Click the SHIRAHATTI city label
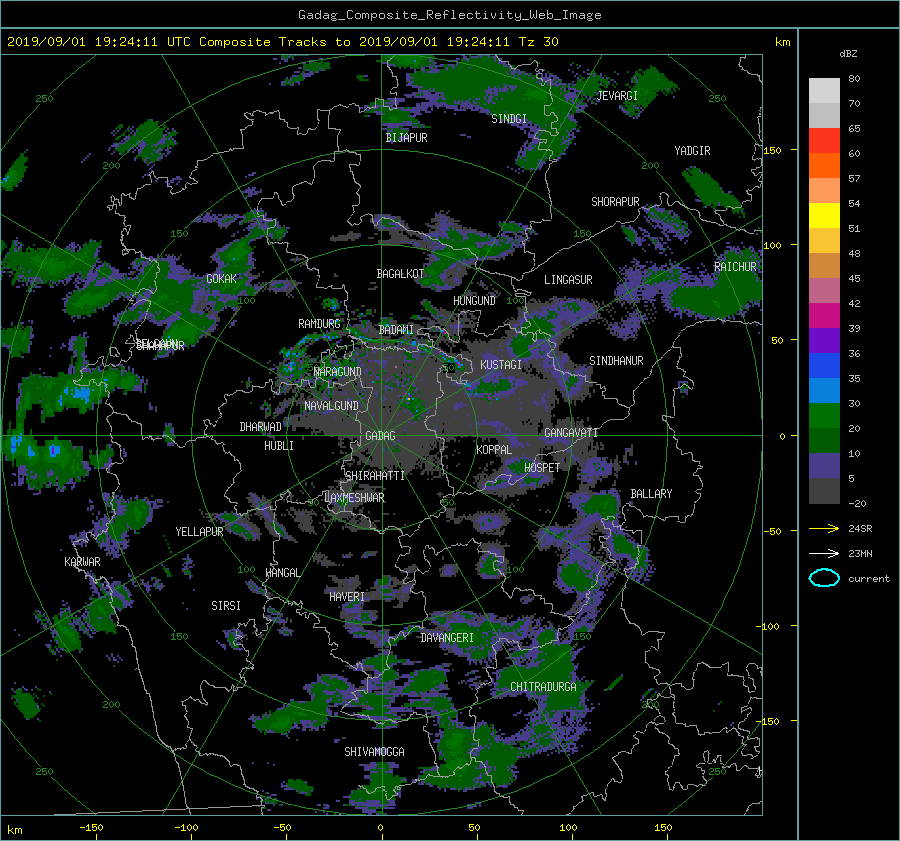The height and width of the screenshot is (841, 900). [375, 476]
